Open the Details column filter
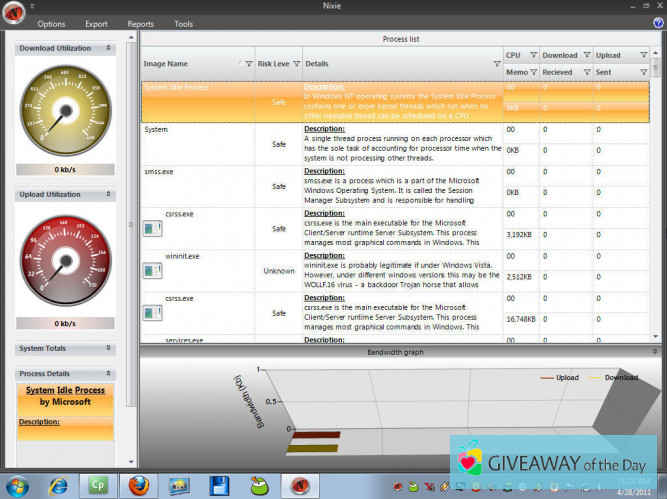 point(497,63)
